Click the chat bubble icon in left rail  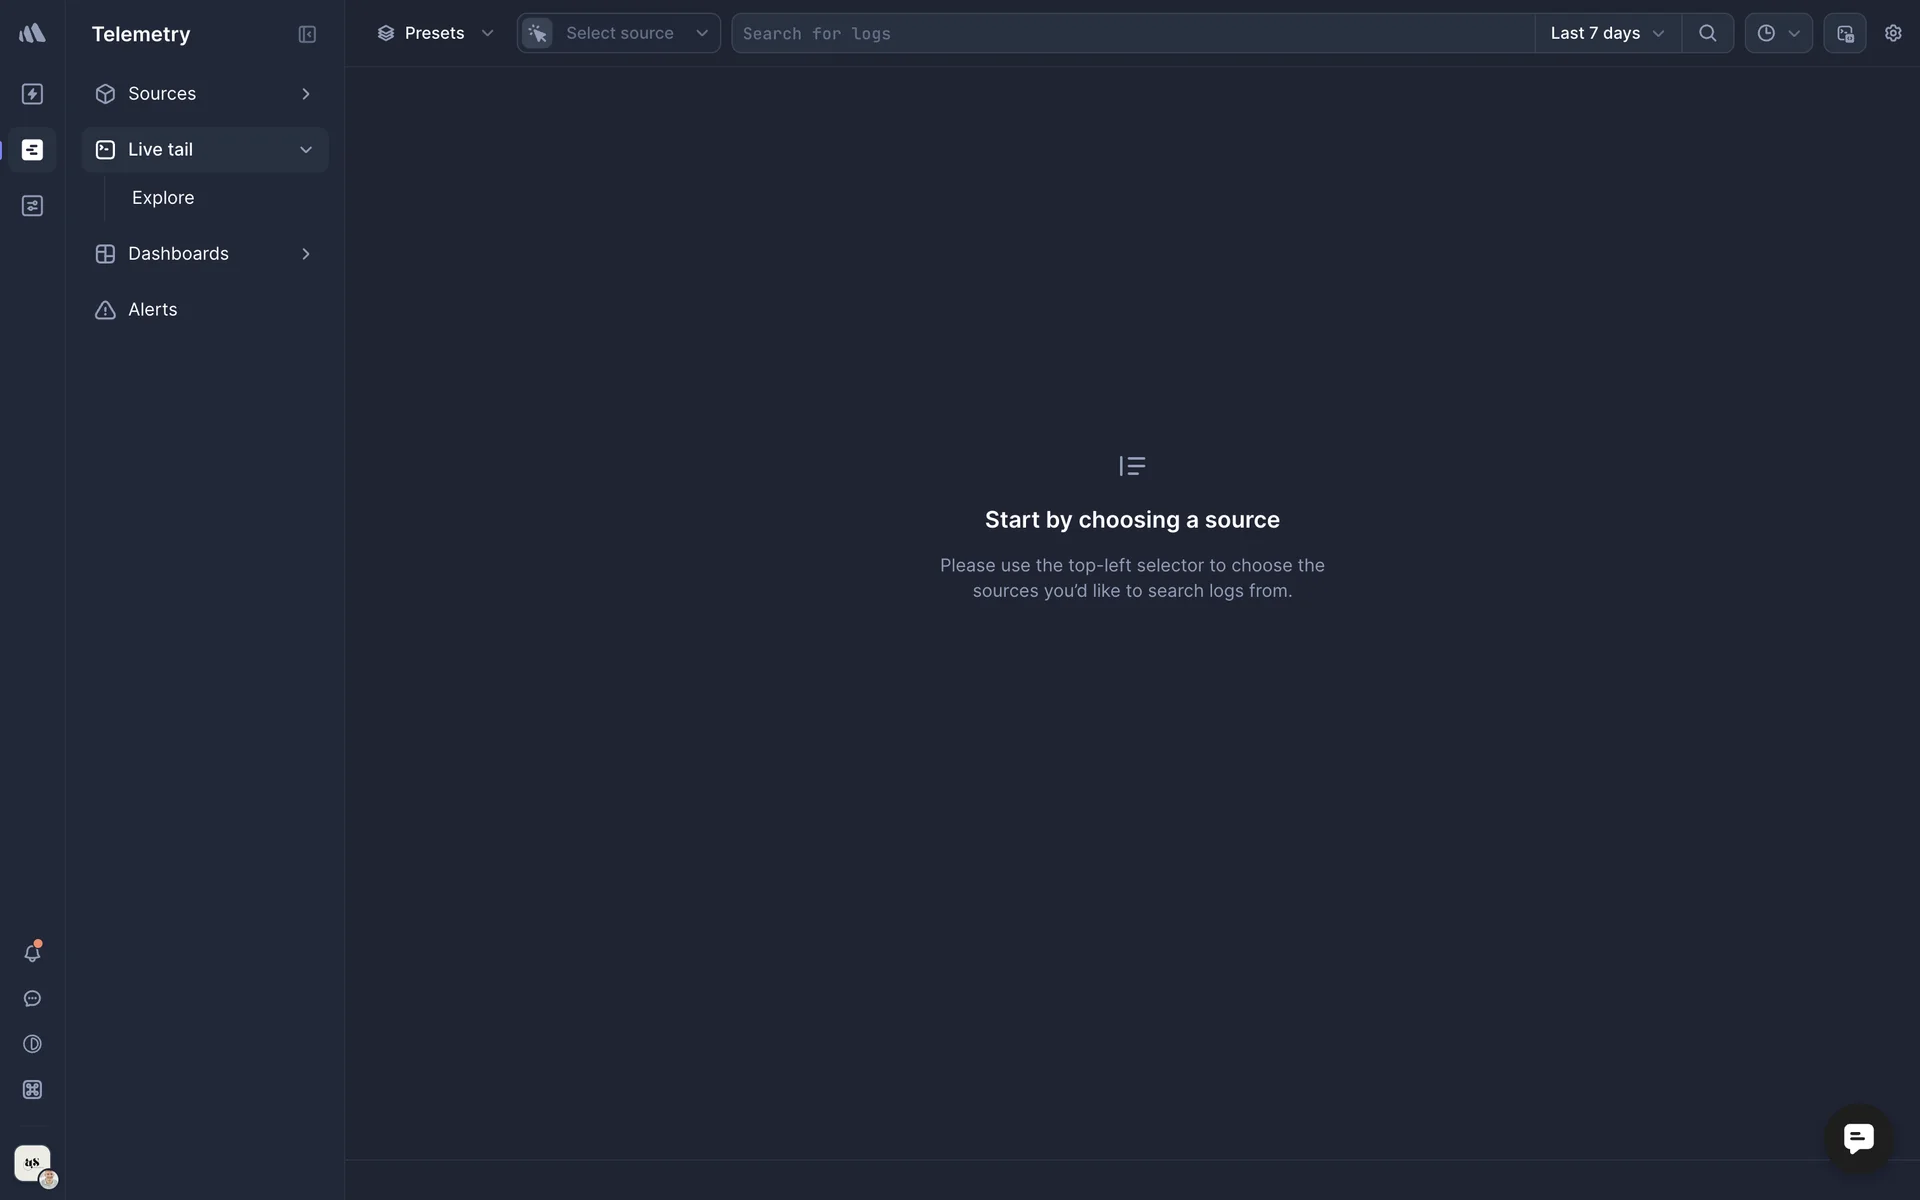(32, 999)
